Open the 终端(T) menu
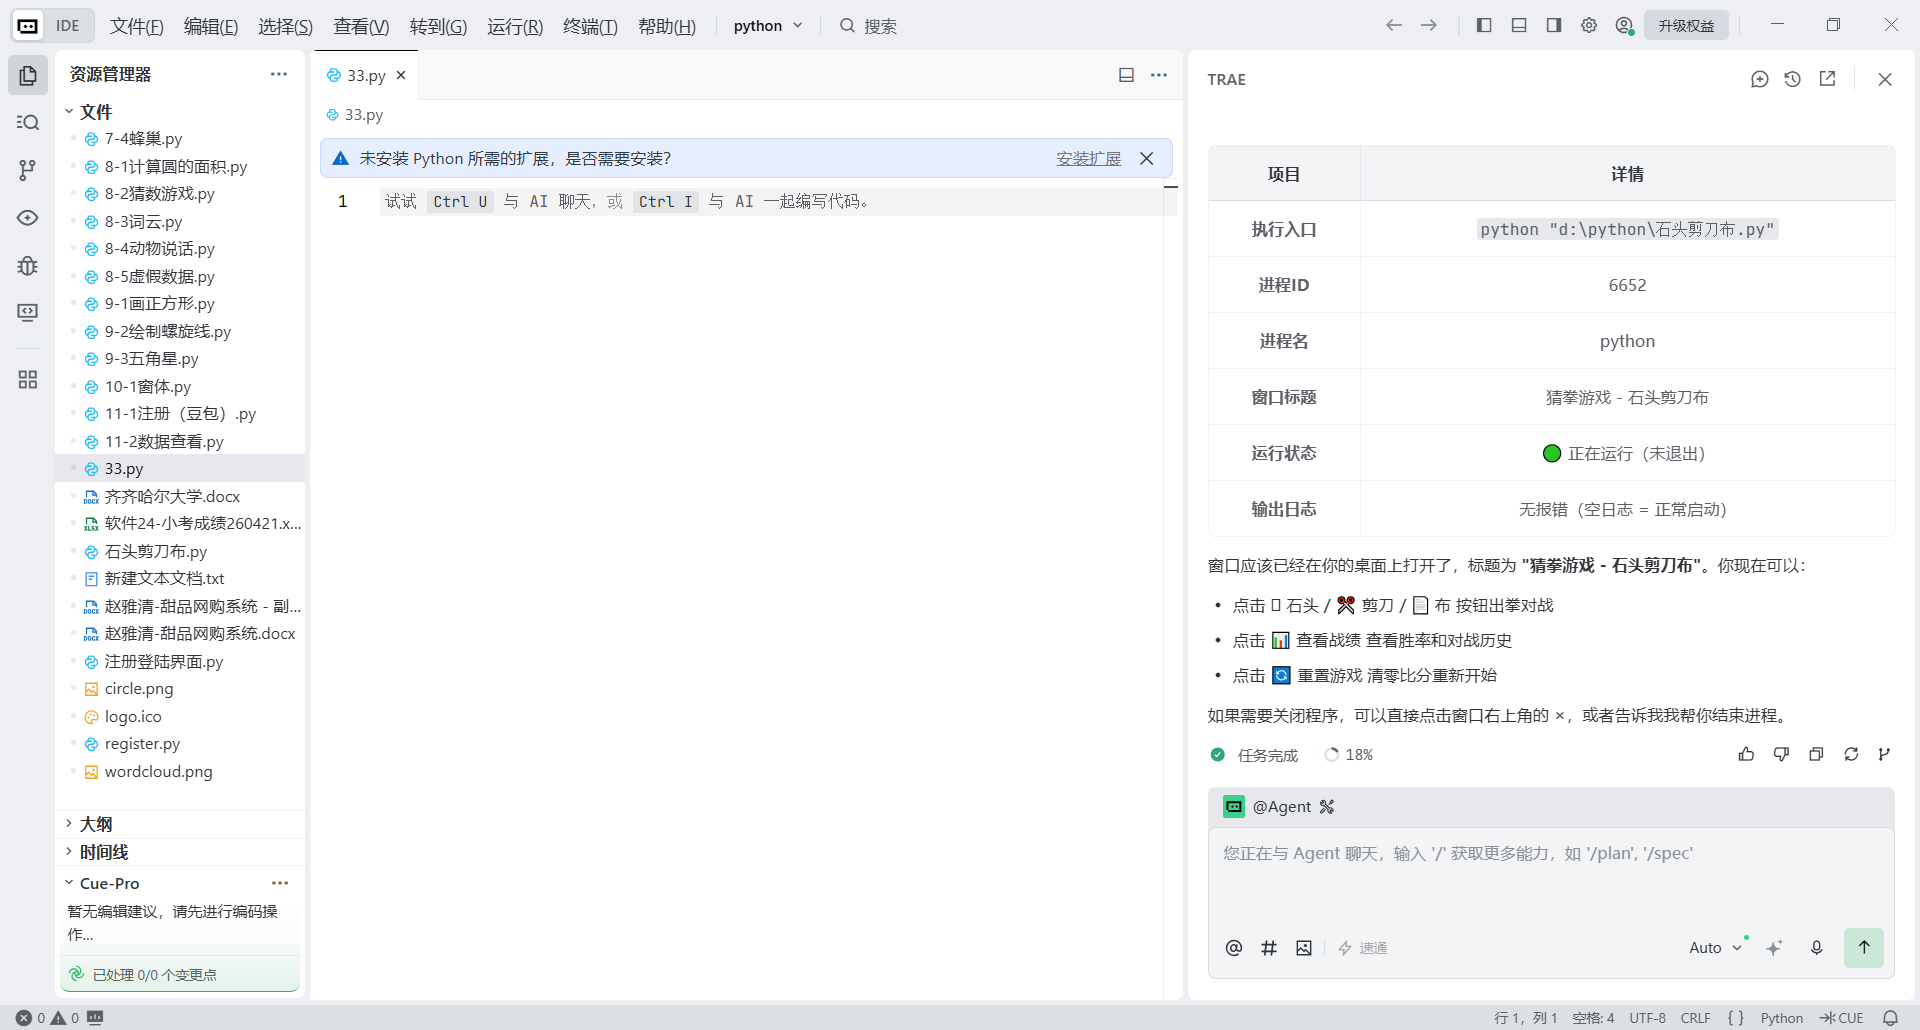Image resolution: width=1920 pixels, height=1030 pixels. click(x=590, y=26)
